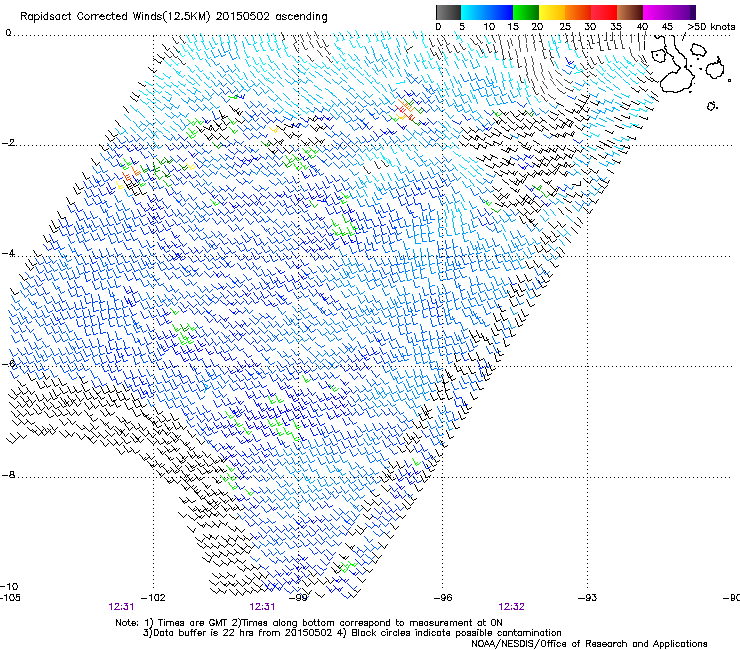Click the magenta 40-45 knots legend segment
This screenshot has width=740, height=650.
pyautogui.click(x=656, y=12)
